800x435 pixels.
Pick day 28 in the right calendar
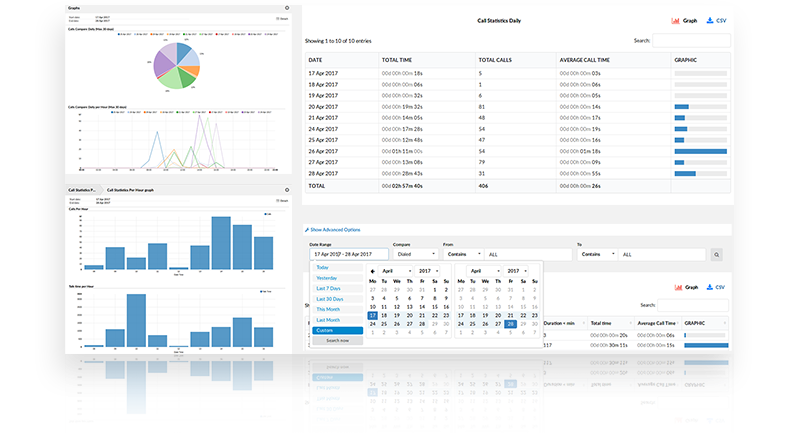click(510, 324)
